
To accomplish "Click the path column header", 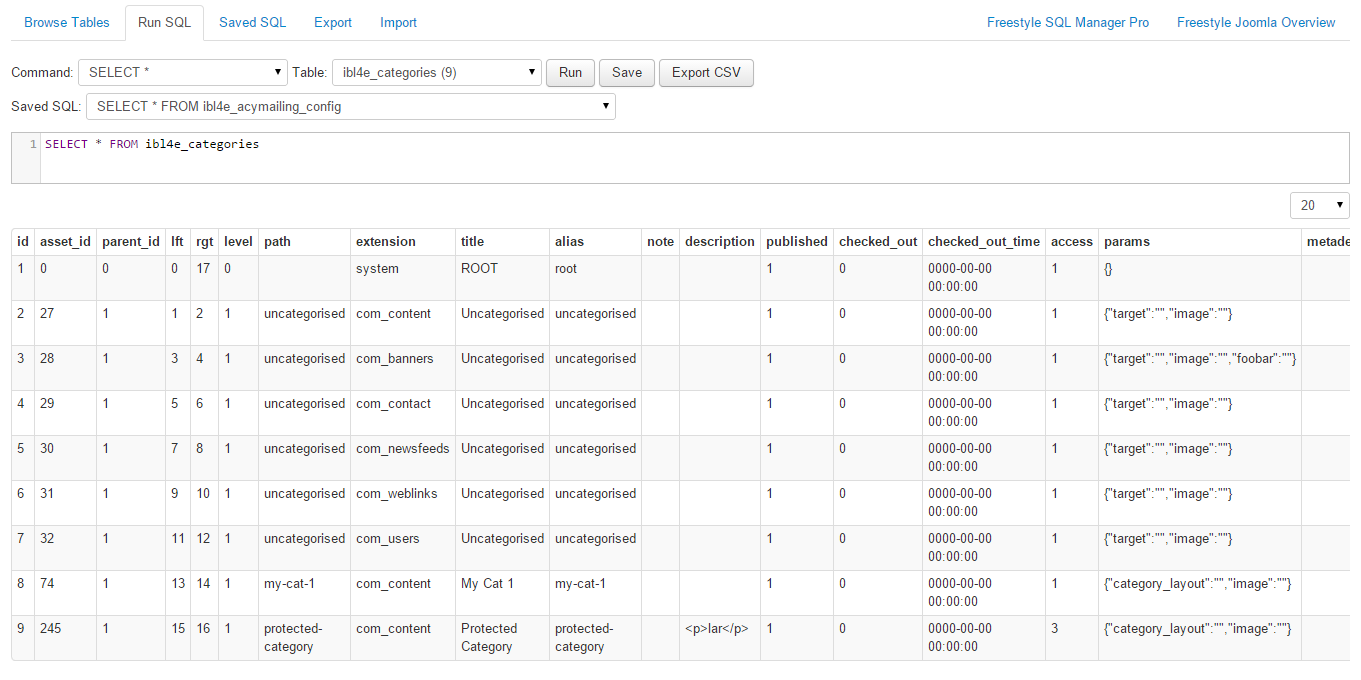I will click(x=304, y=241).
